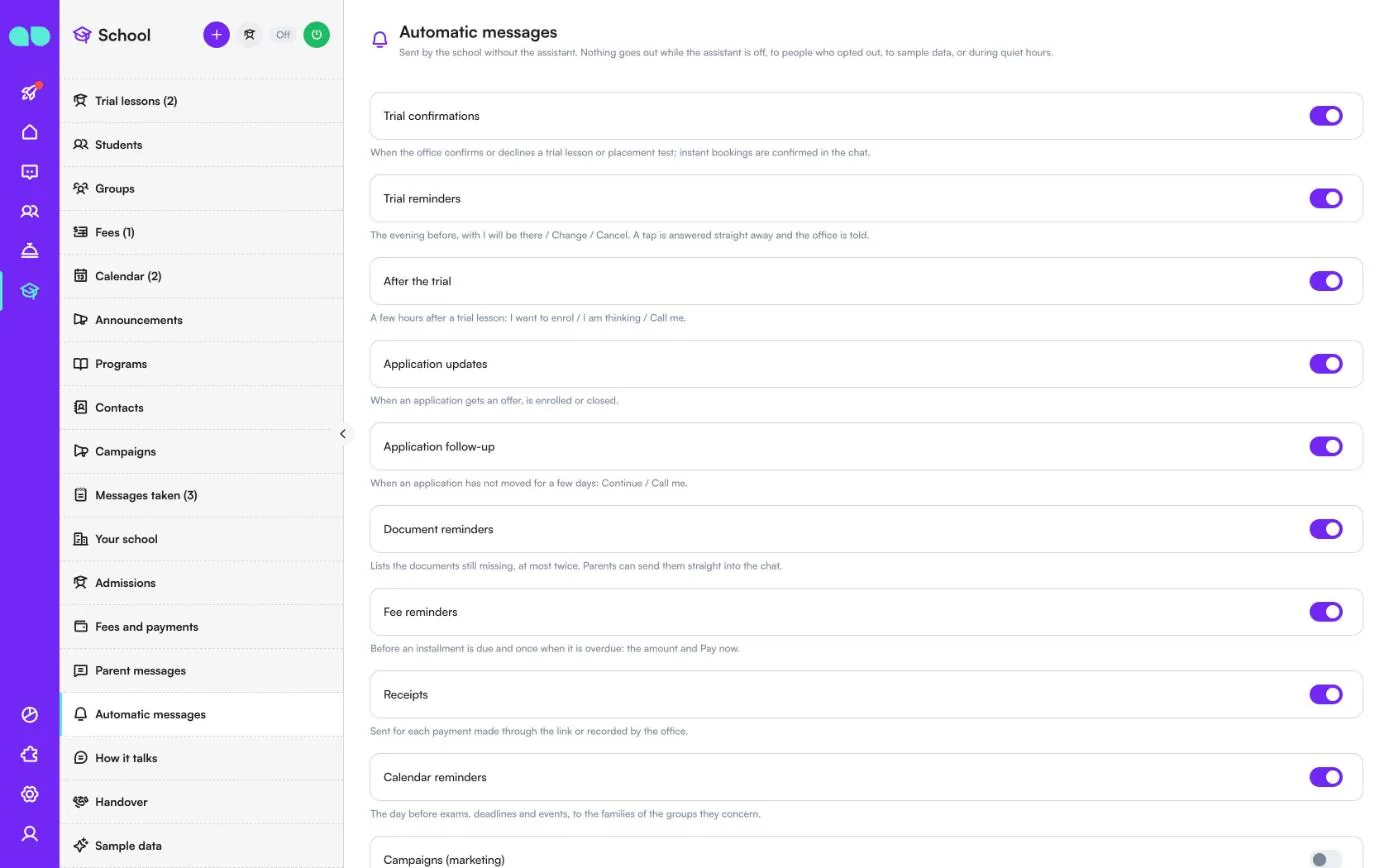Open the puzzle piece integrations icon
The image size is (1389, 868).
30,754
